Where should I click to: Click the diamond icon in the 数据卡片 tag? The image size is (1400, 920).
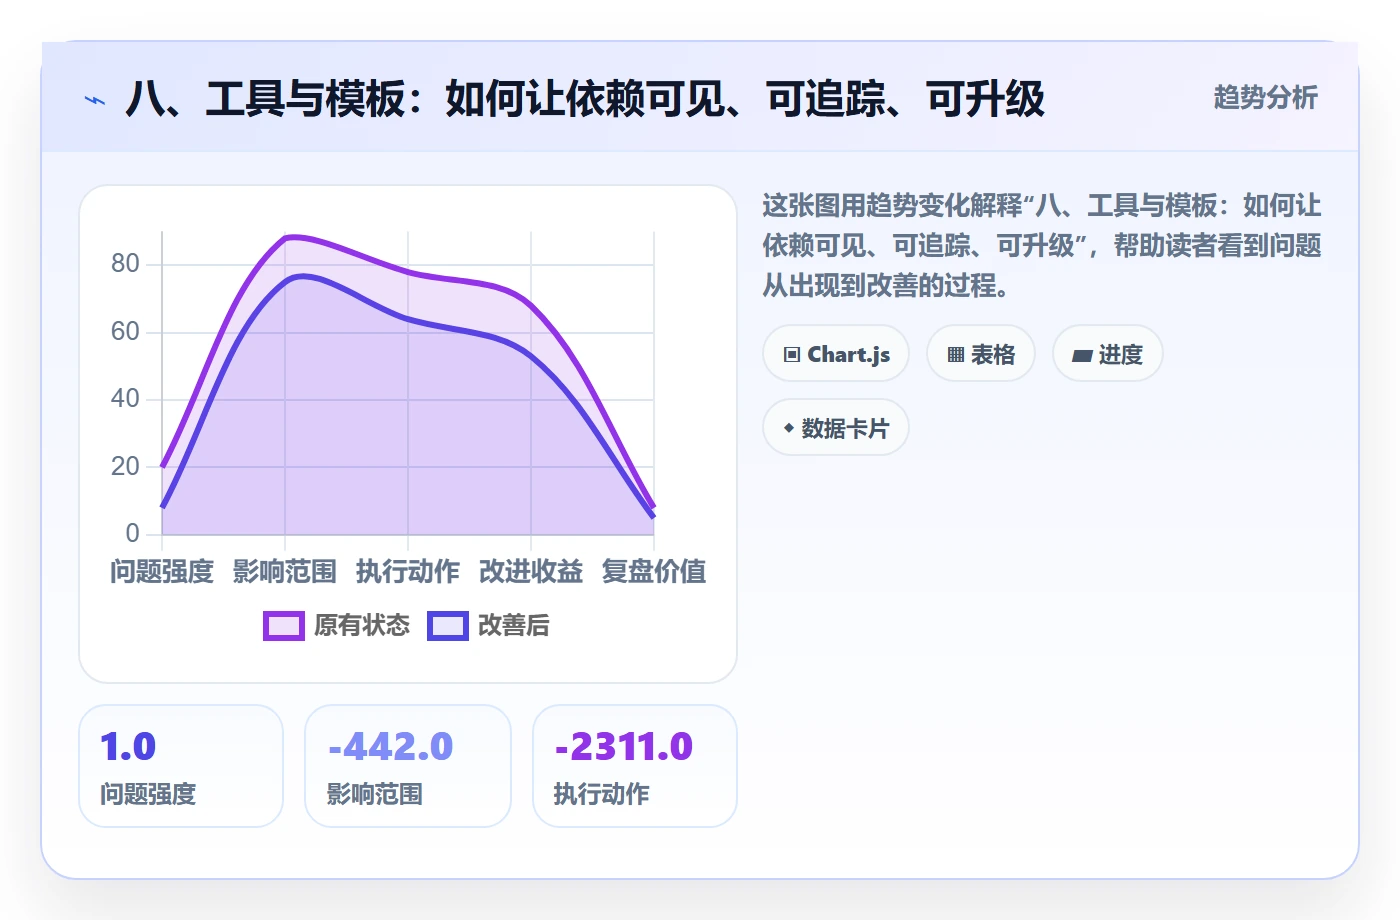point(789,428)
